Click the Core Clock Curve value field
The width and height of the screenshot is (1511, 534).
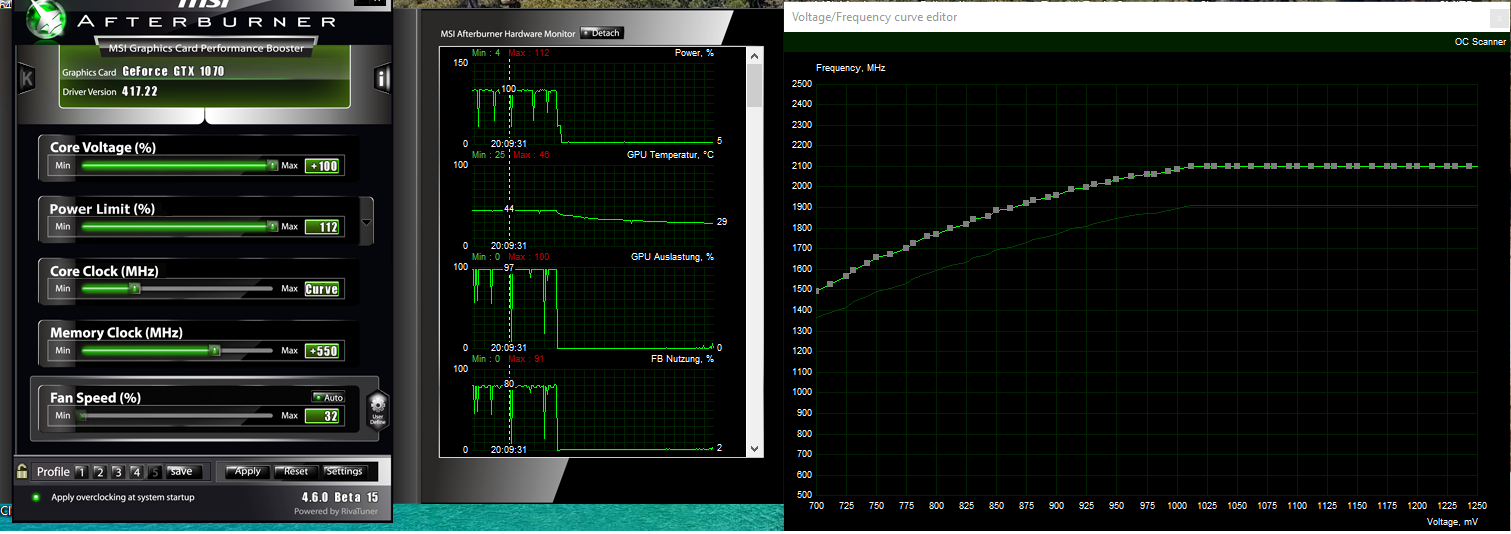coord(322,289)
